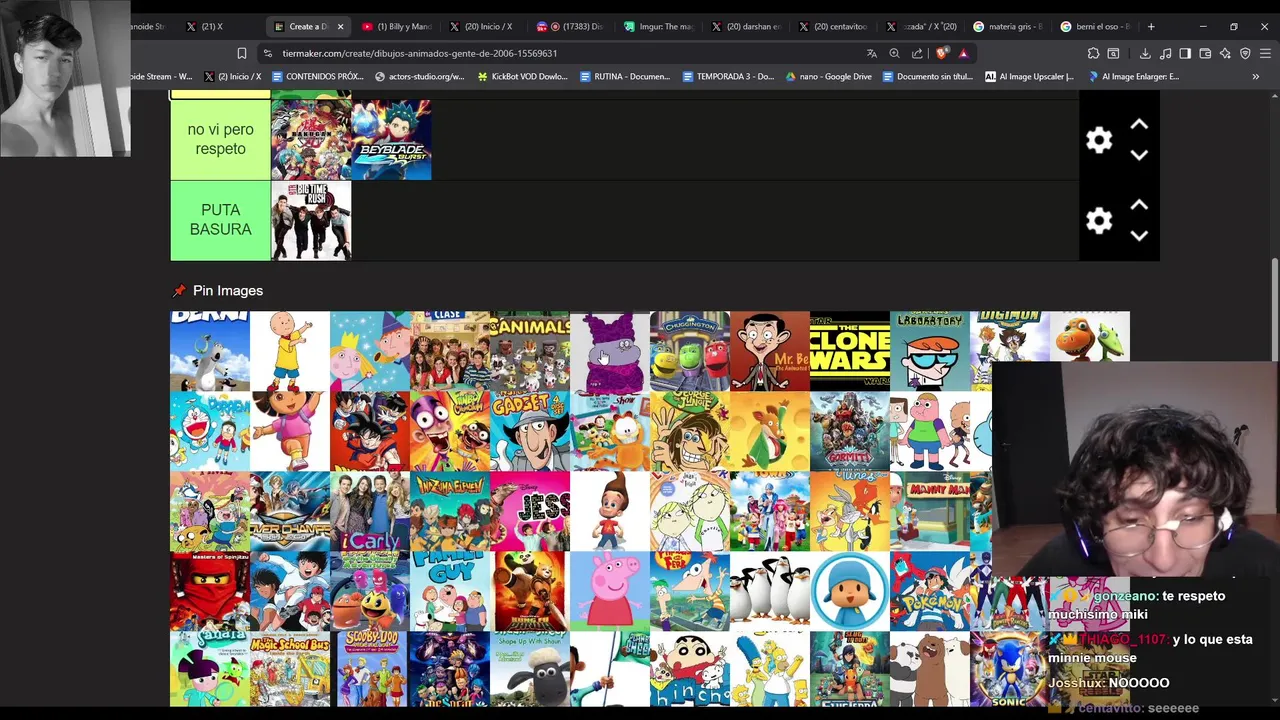Pick the Pocoyo image
1280x720 pixels.
[850, 591]
